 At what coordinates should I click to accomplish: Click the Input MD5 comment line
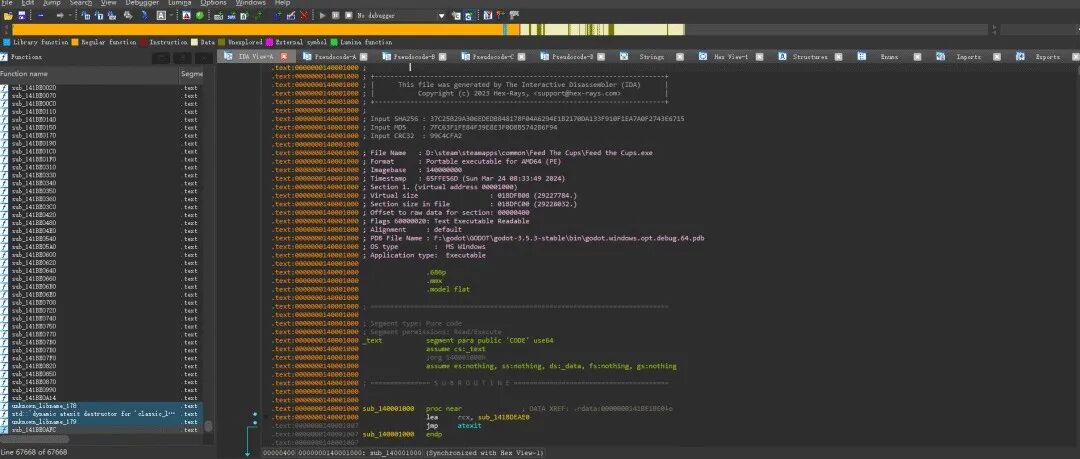click(x=459, y=127)
